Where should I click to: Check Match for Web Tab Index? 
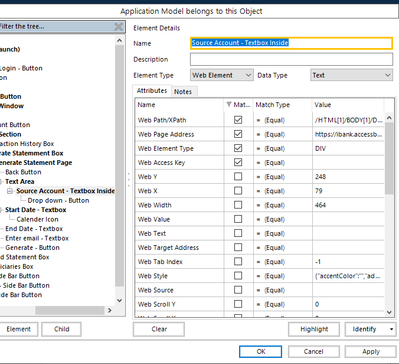point(238,261)
